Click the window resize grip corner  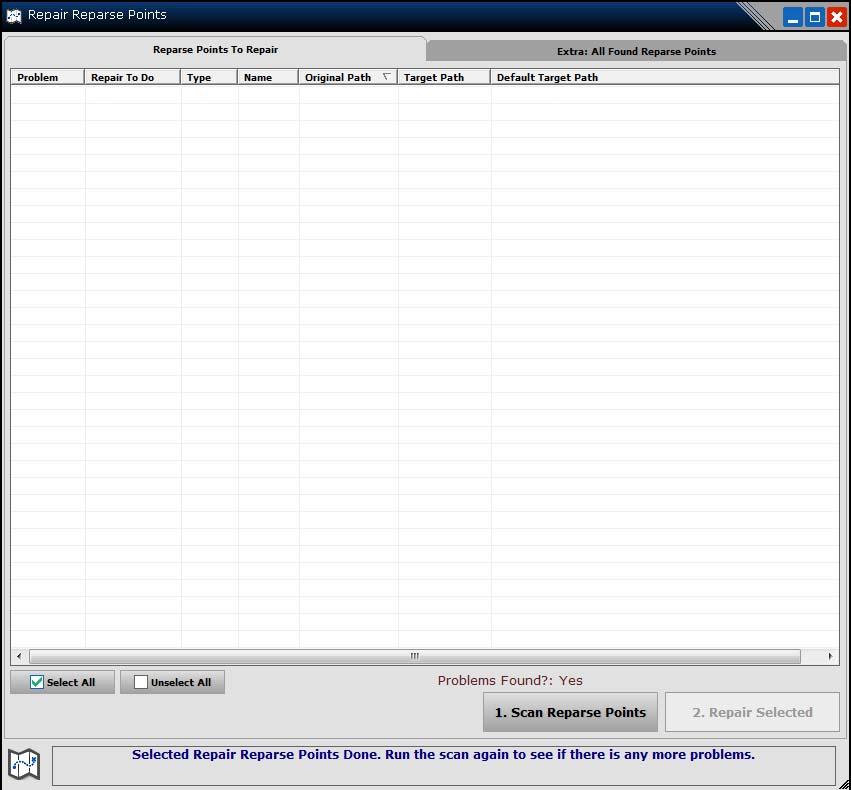pos(844,783)
